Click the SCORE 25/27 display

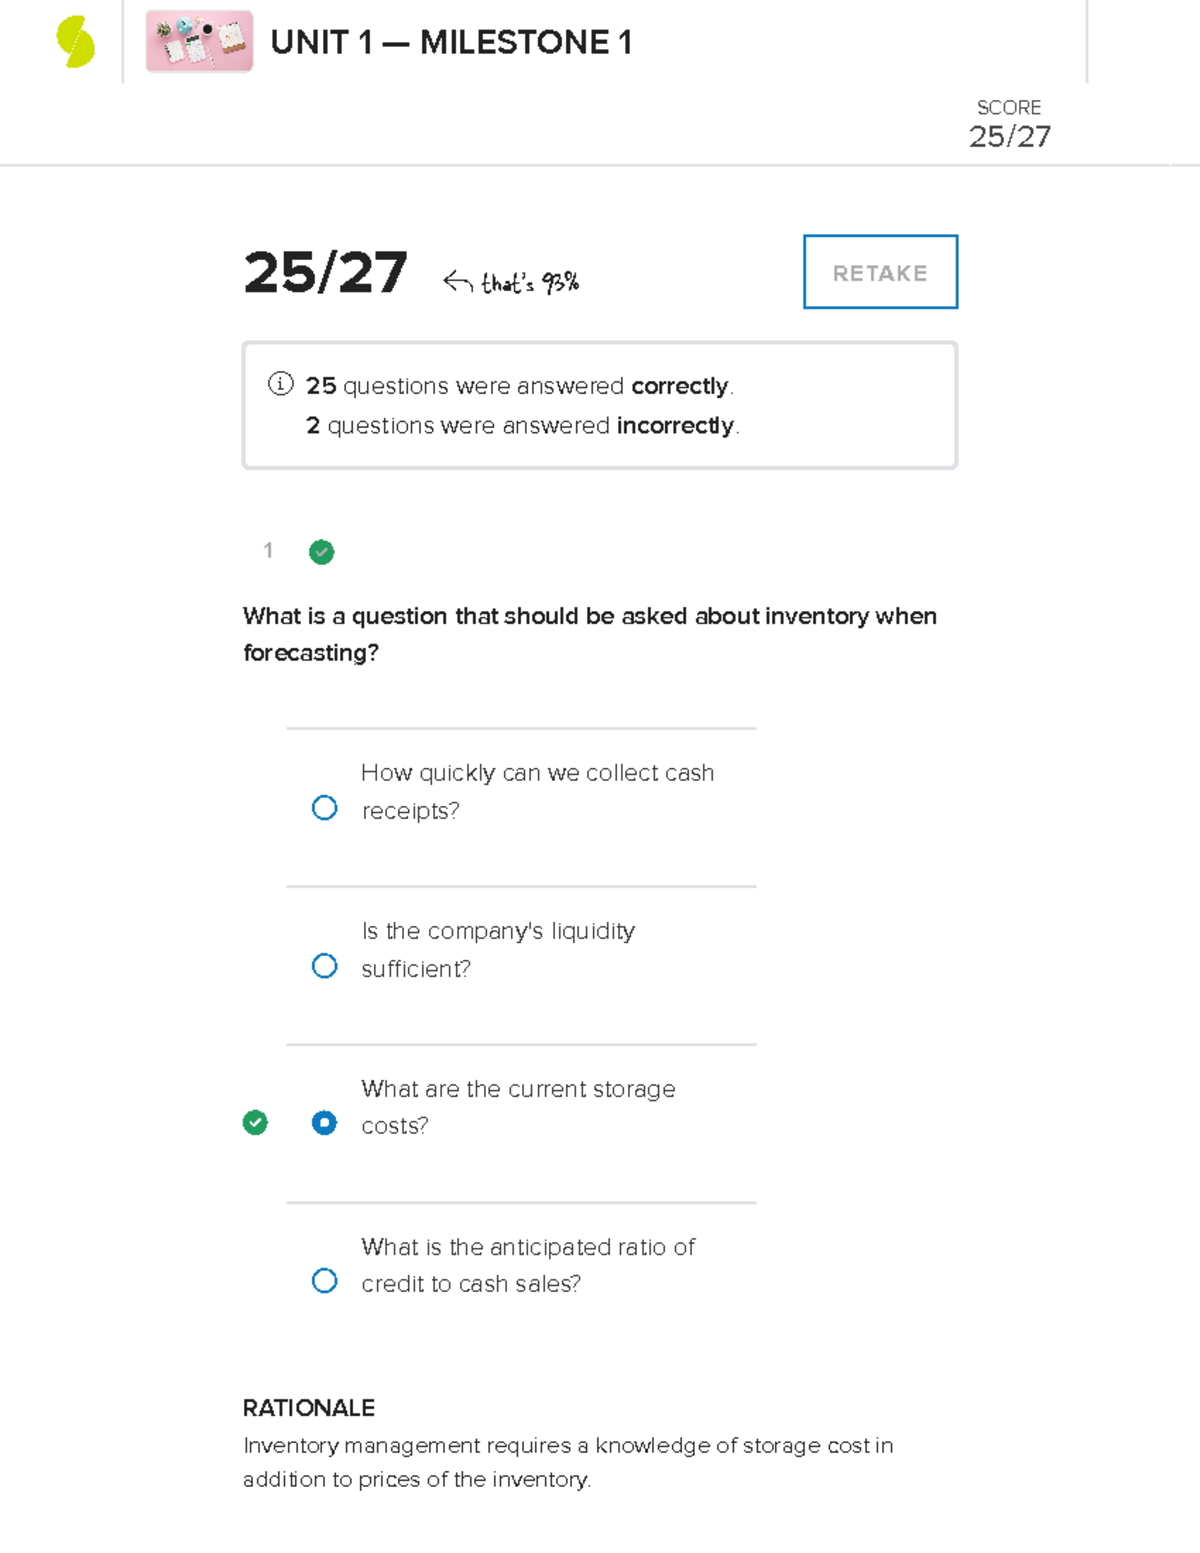pos(1010,122)
